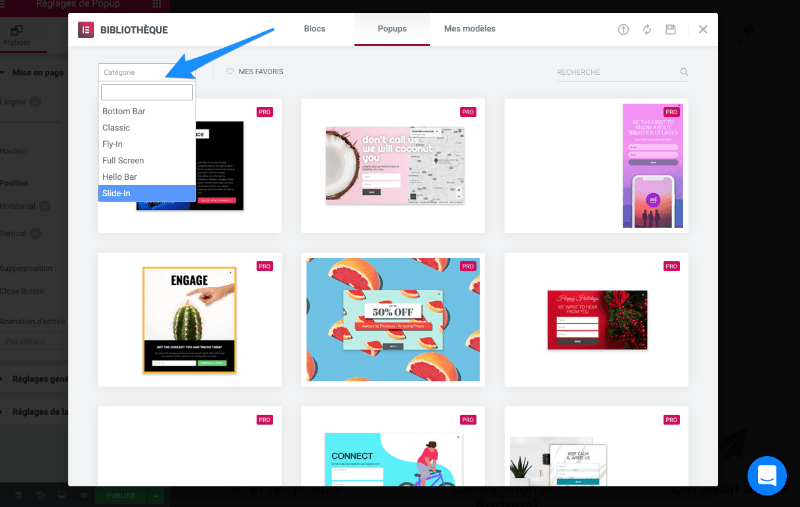Viewport: 800px width, 507px height.
Task: Click the Elementor logo icon in the library header
Action: pyautogui.click(x=86, y=30)
